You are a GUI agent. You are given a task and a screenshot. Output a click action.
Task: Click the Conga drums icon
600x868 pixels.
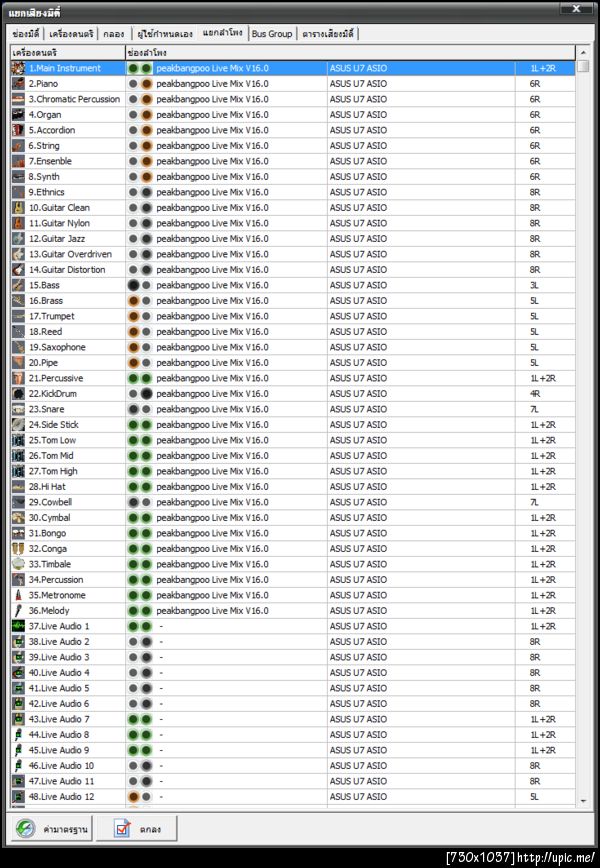coord(18,549)
